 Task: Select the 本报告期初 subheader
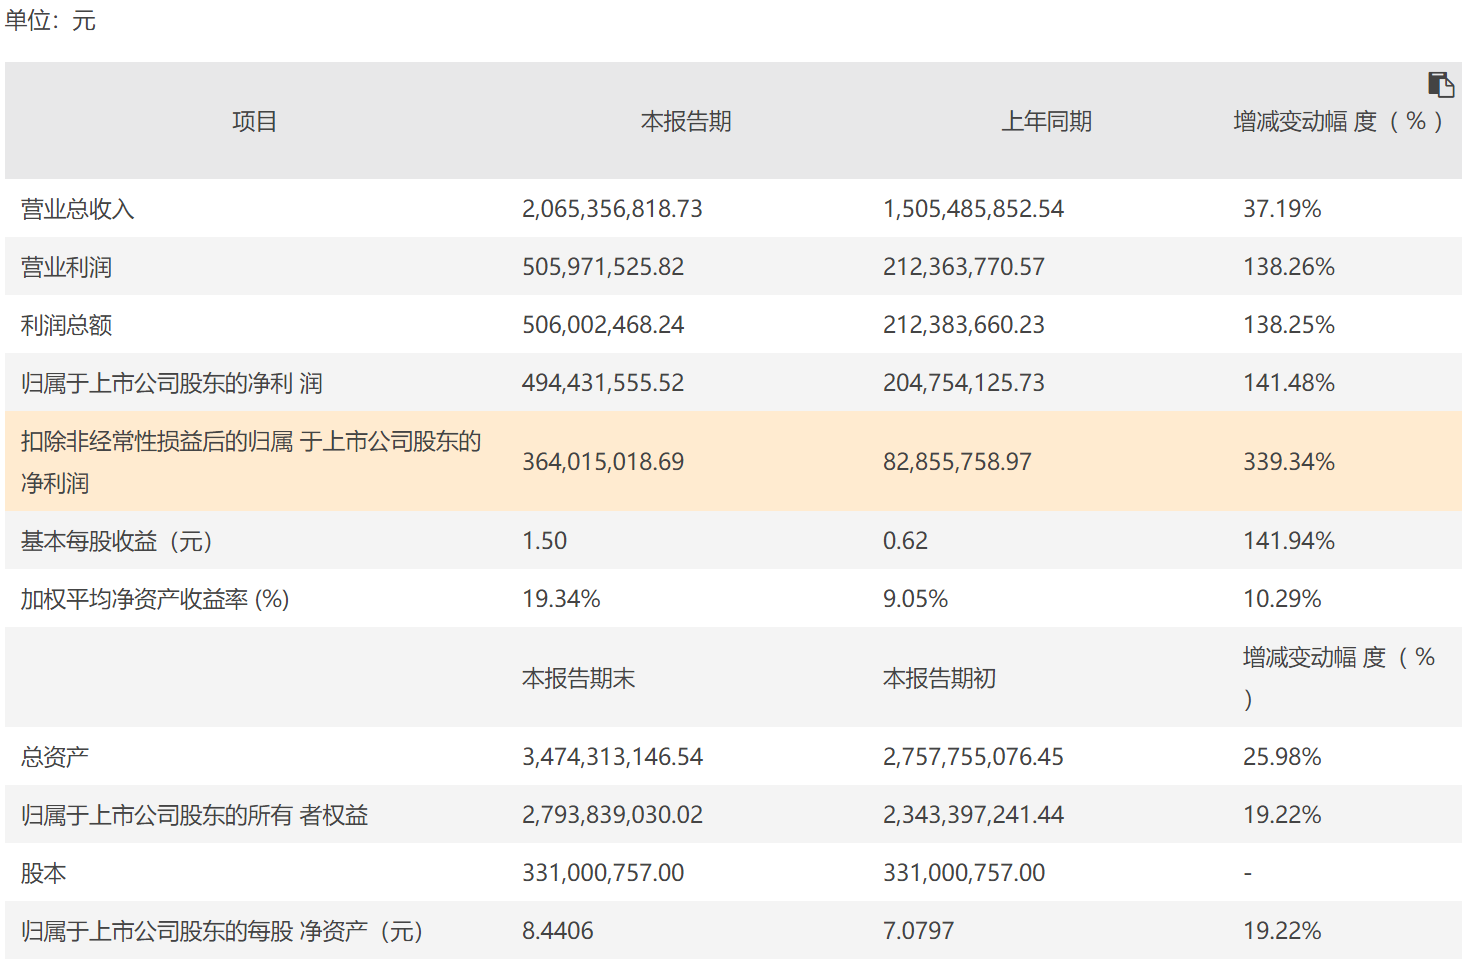click(939, 679)
